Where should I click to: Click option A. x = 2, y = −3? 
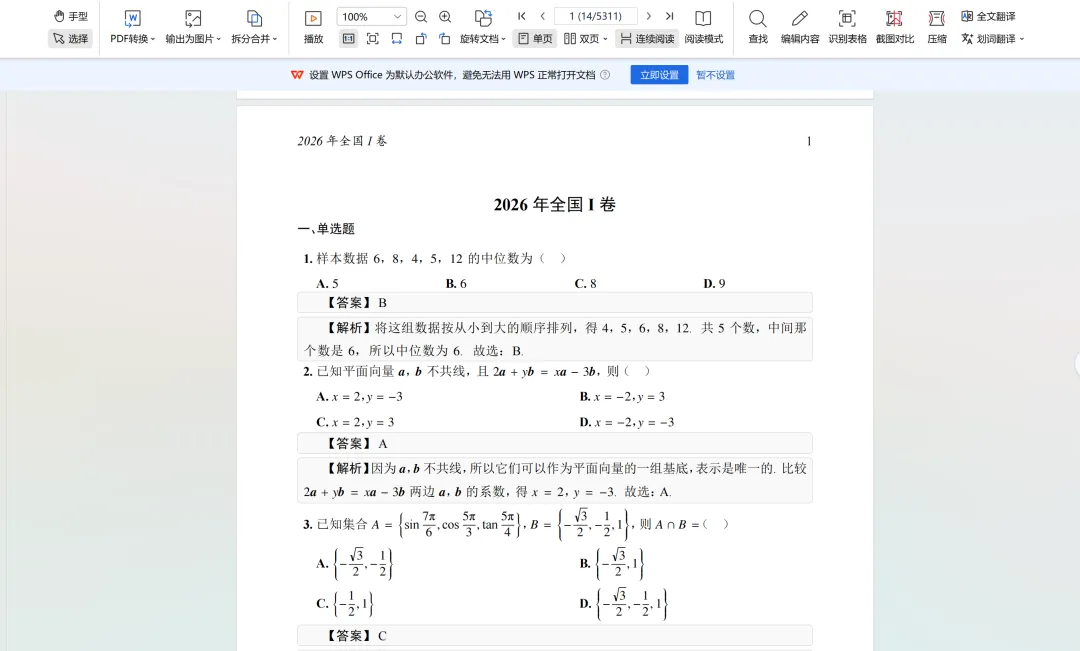point(360,397)
